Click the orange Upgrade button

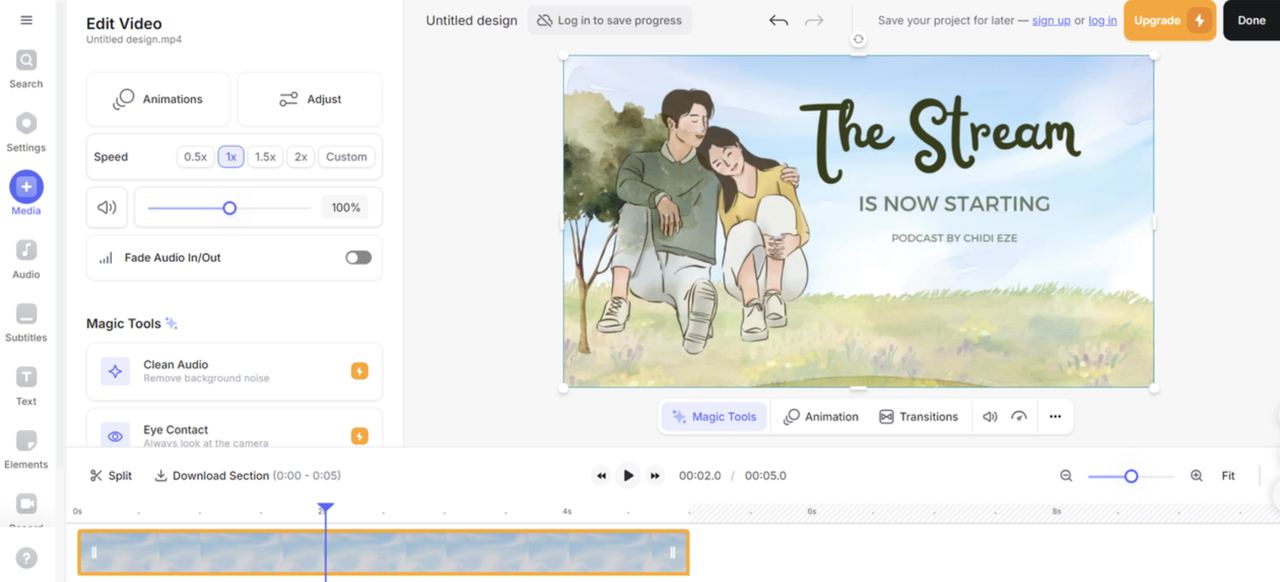[x=1170, y=20]
